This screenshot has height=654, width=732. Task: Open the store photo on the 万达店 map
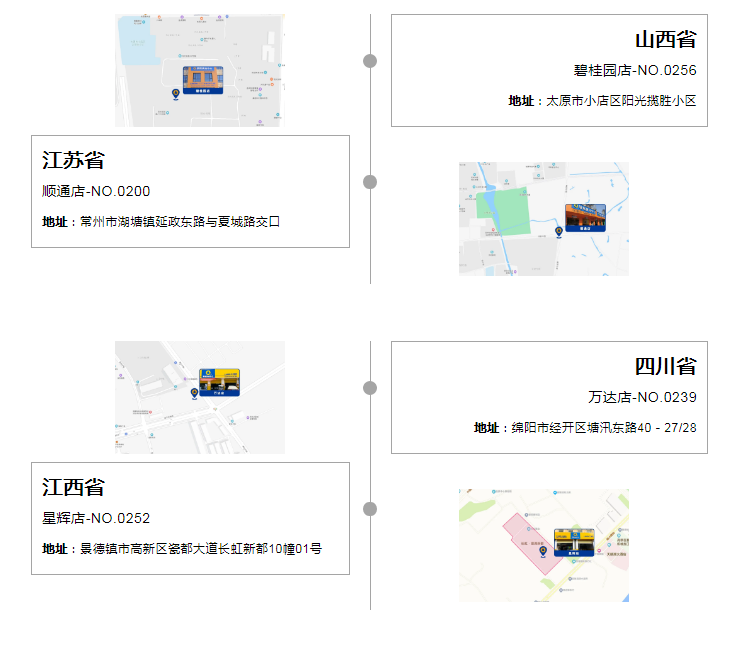coord(219,380)
